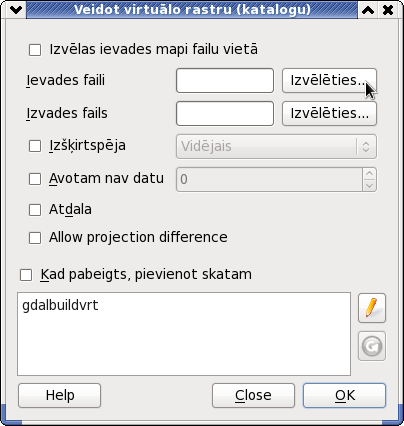Open the window menu arrow in title bar
Screen dimensions: 404x426
click(16, 10)
